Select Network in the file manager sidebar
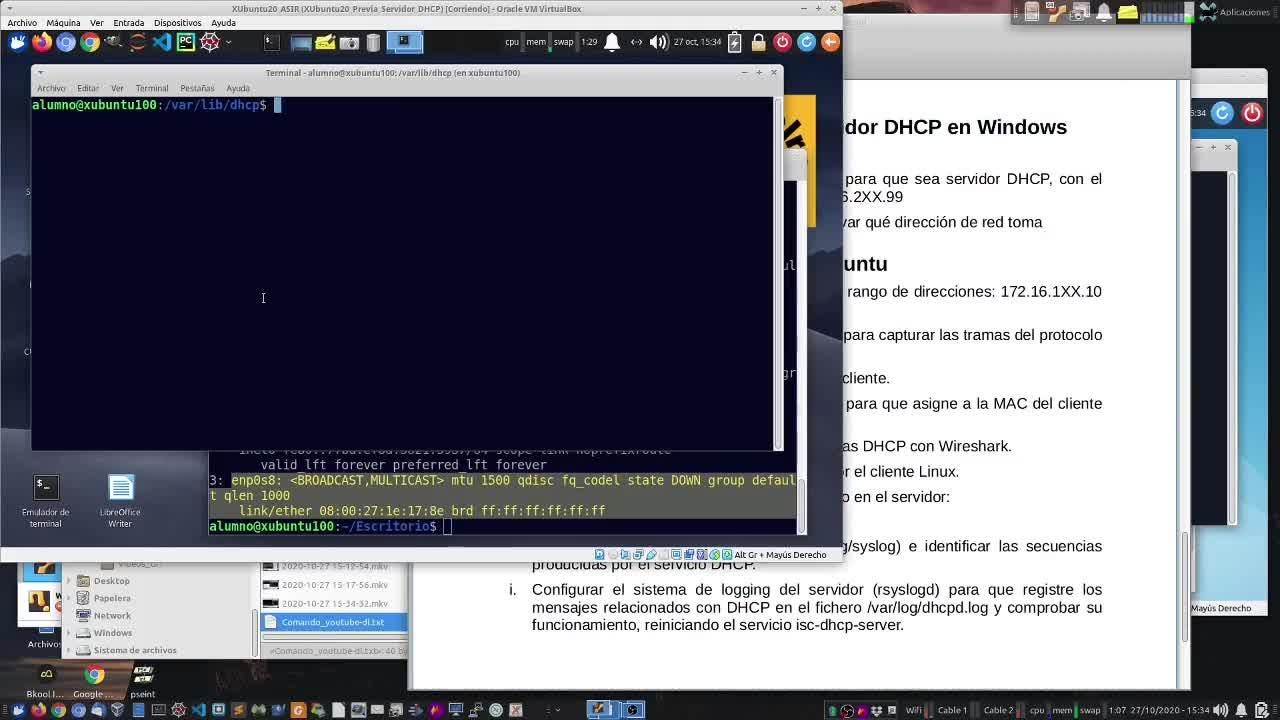 111,616
